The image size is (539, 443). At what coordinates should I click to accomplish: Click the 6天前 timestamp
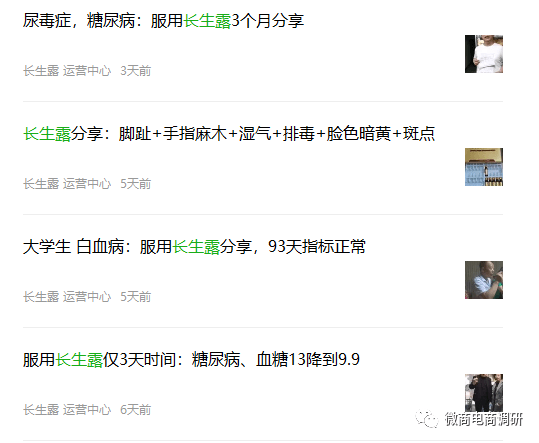tap(135, 410)
